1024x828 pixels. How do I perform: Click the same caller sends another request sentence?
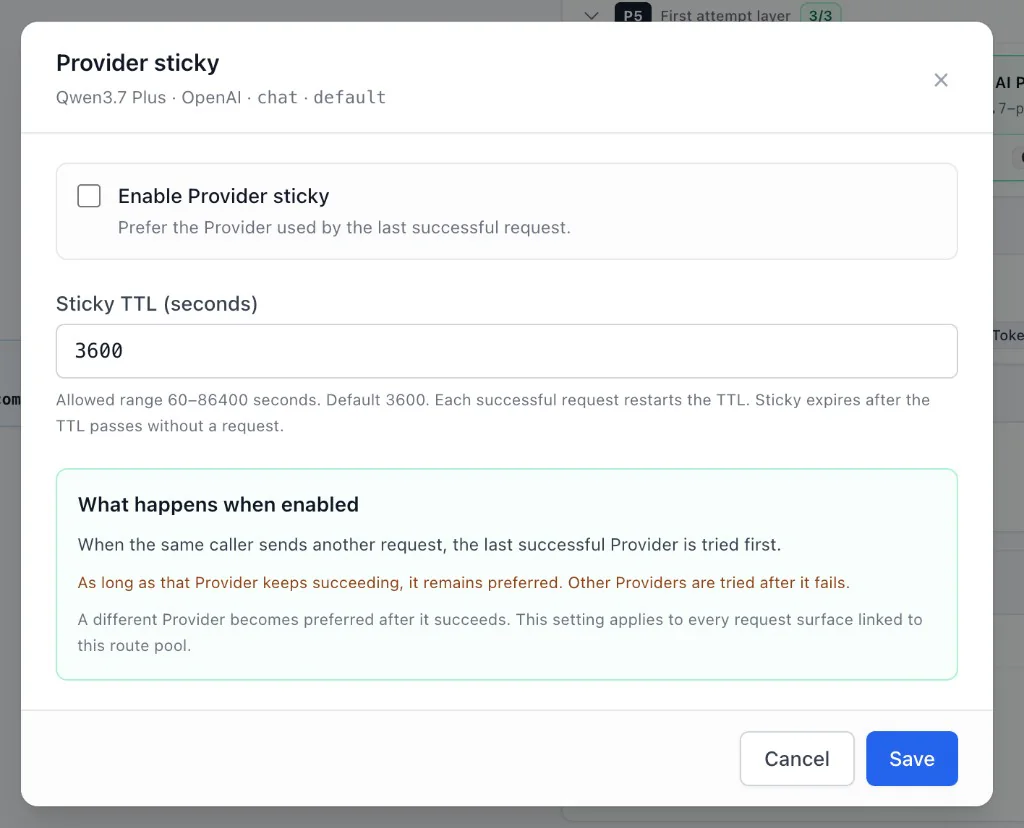(429, 545)
